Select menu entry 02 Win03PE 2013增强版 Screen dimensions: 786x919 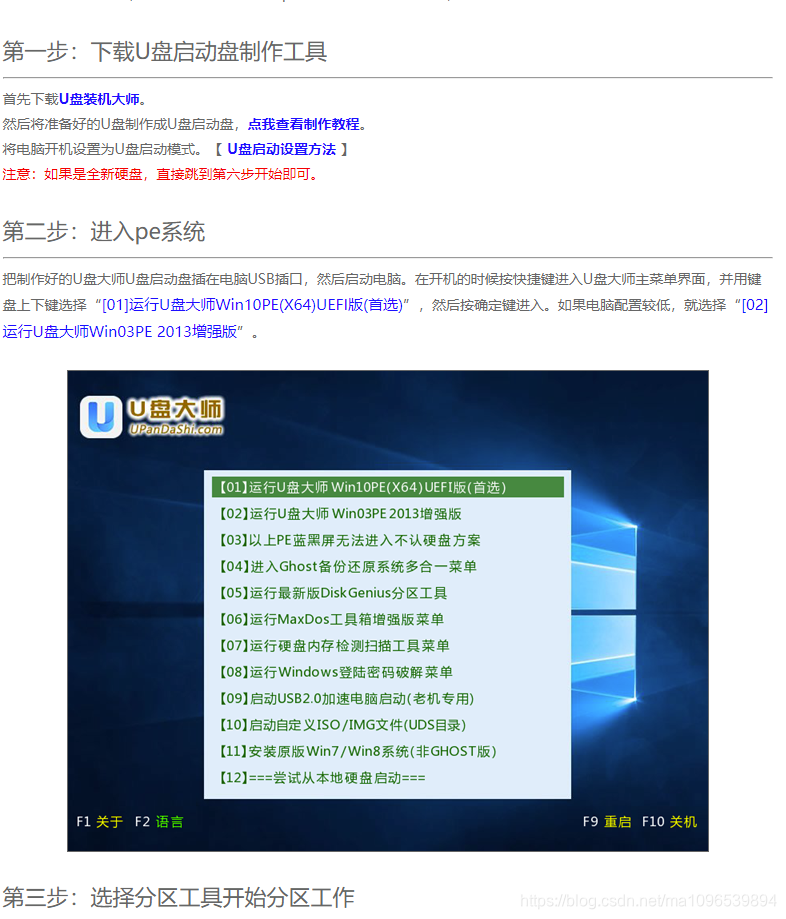341,514
